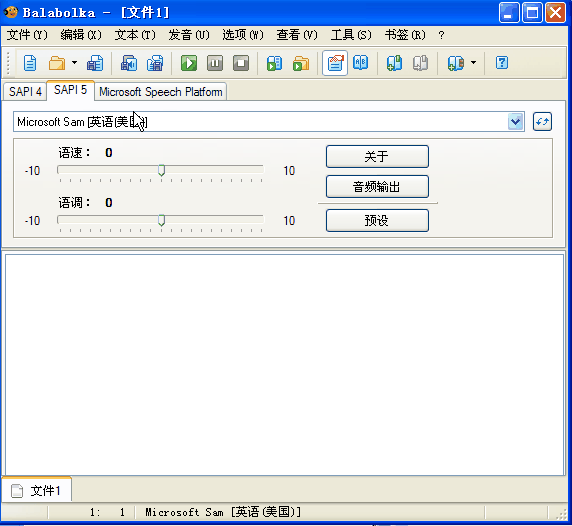Click the voice switch arrows icon
This screenshot has width=572, height=526.
point(542,121)
